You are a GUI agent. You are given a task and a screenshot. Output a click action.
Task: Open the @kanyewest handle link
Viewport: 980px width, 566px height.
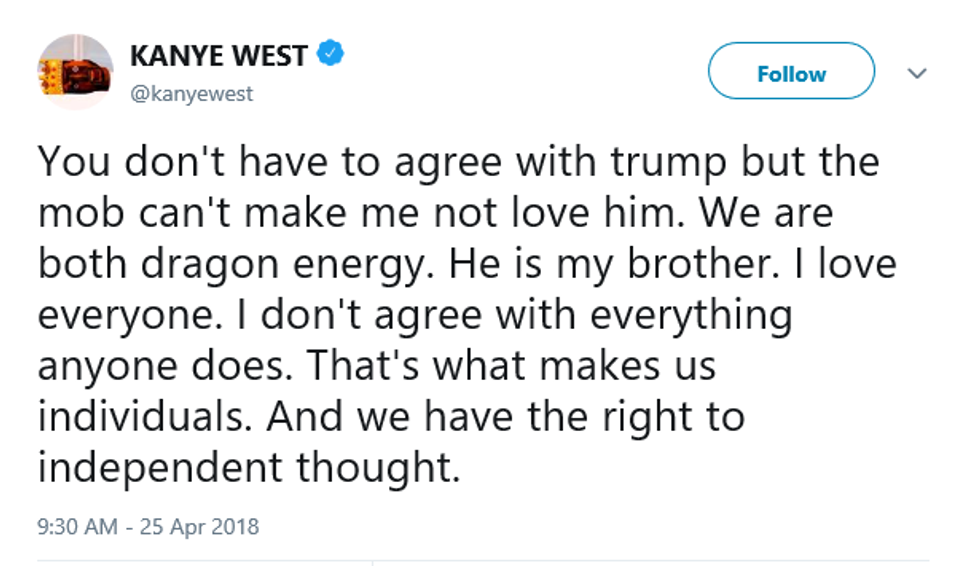pyautogui.click(x=191, y=94)
